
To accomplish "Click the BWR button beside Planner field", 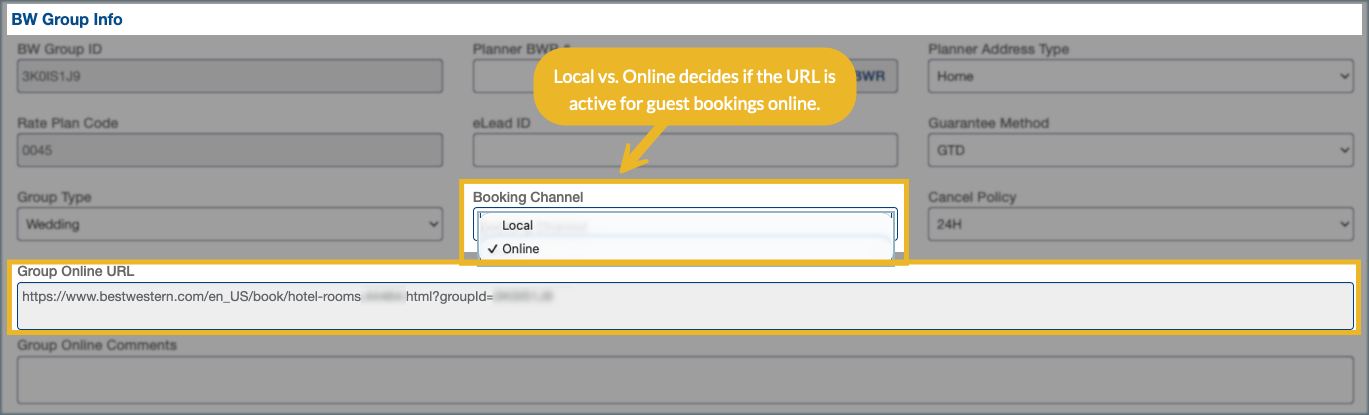I will tap(873, 76).
